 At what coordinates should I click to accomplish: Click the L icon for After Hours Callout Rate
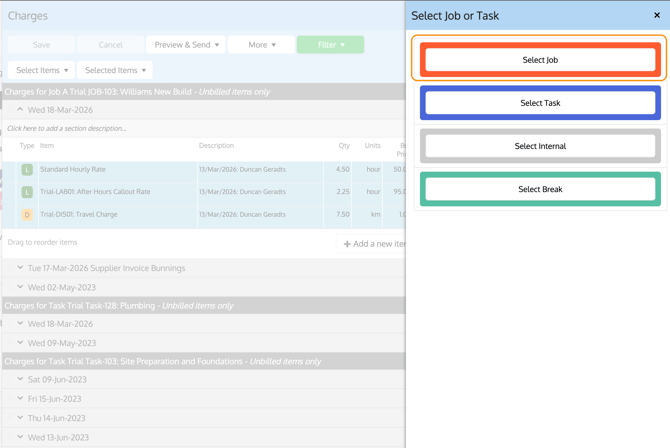[27, 192]
